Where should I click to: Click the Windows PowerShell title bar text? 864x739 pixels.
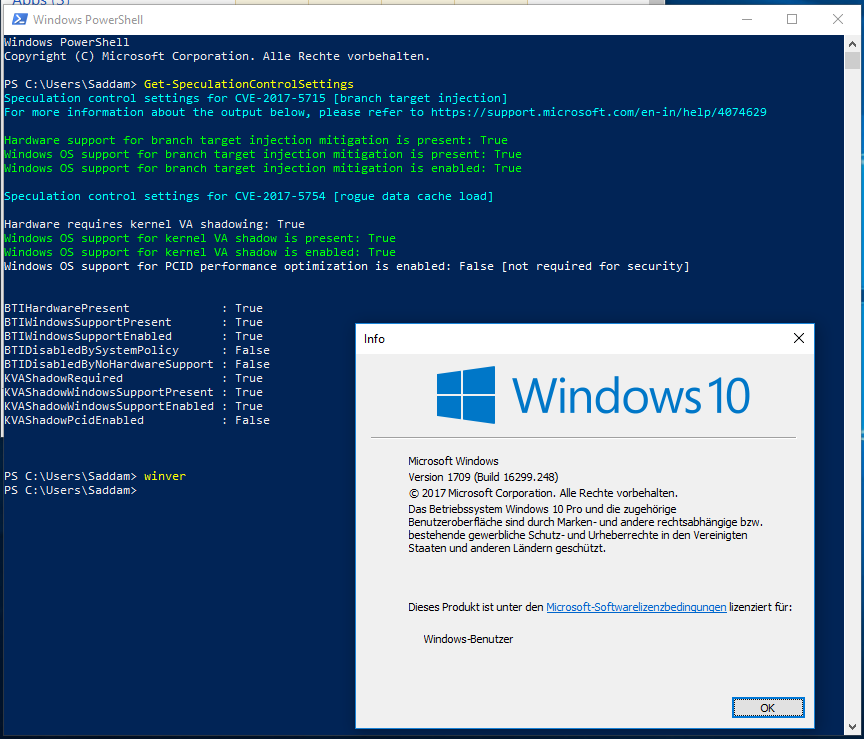pos(88,20)
